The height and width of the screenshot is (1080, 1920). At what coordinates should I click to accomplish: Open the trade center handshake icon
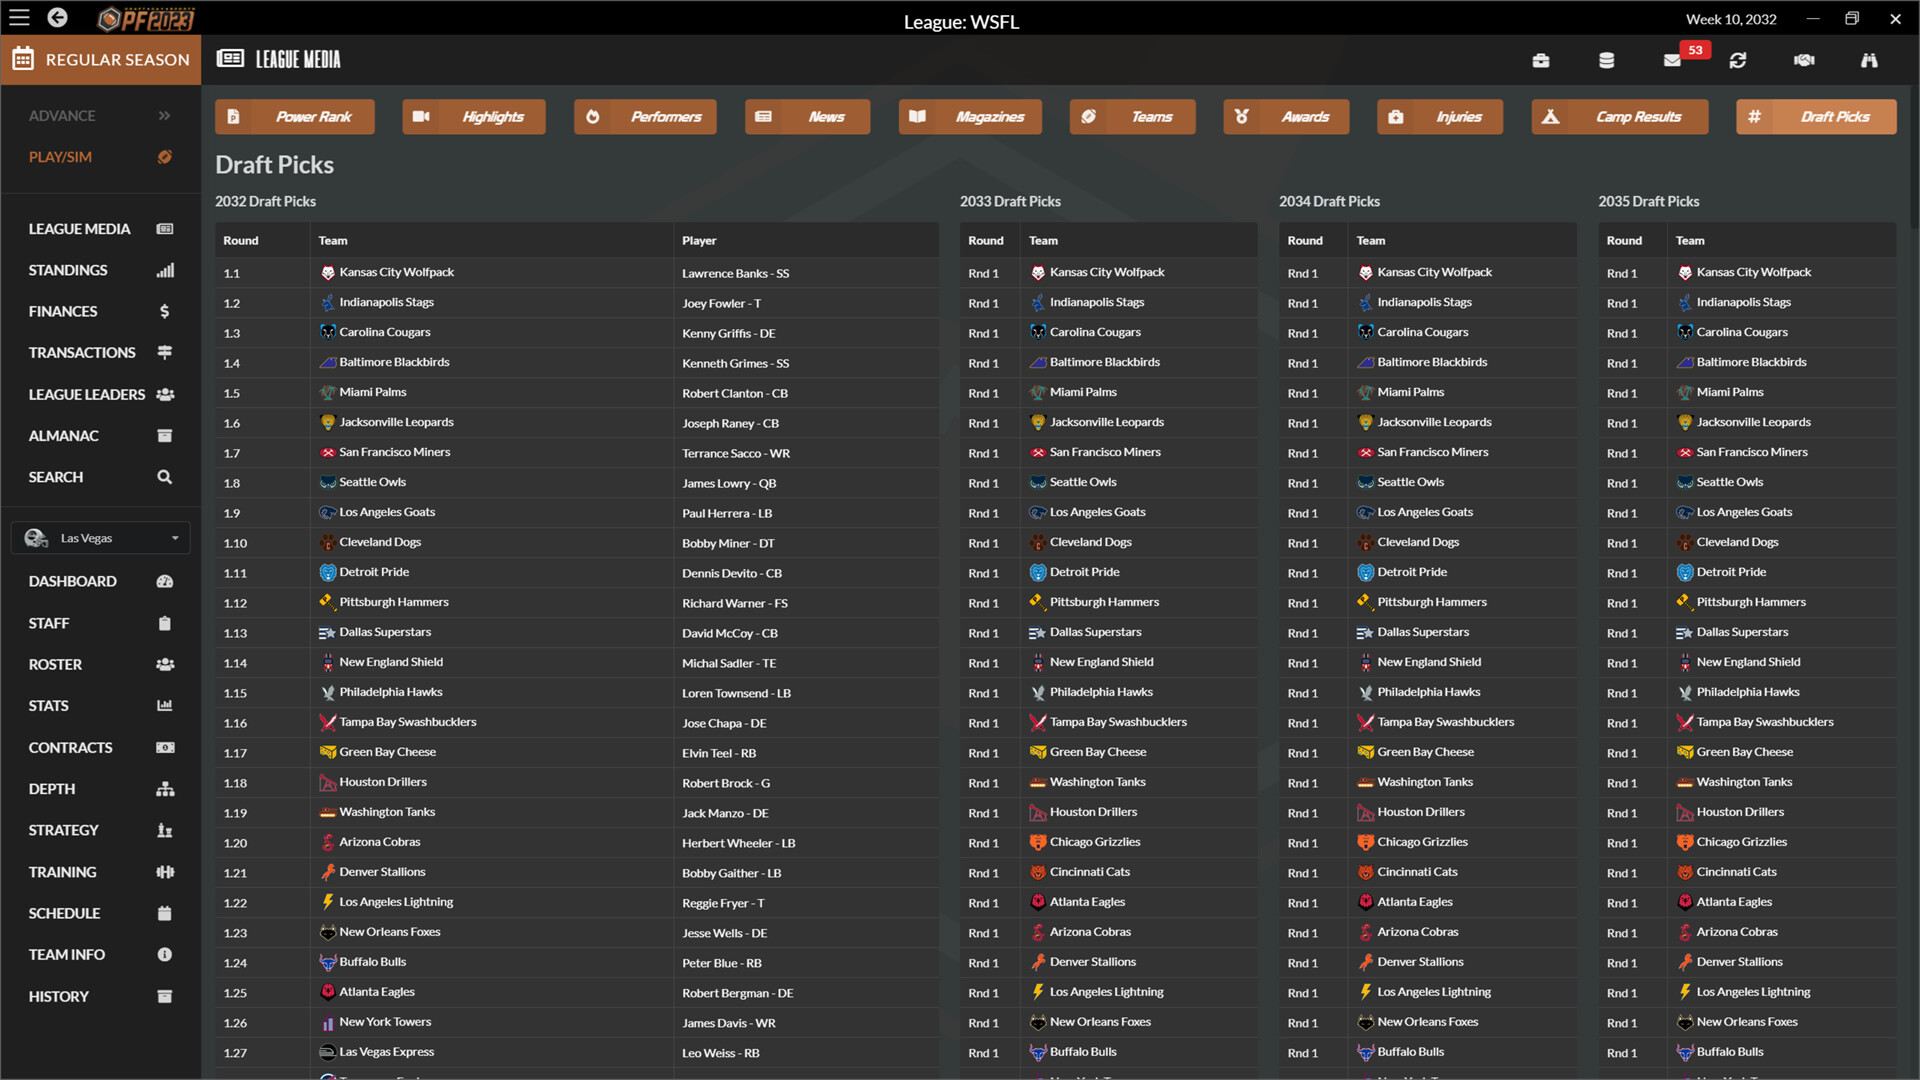pos(1804,60)
